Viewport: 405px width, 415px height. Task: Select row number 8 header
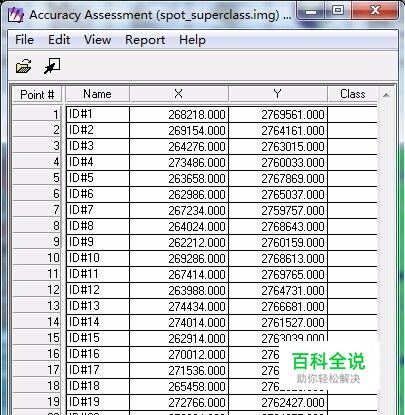point(37,226)
